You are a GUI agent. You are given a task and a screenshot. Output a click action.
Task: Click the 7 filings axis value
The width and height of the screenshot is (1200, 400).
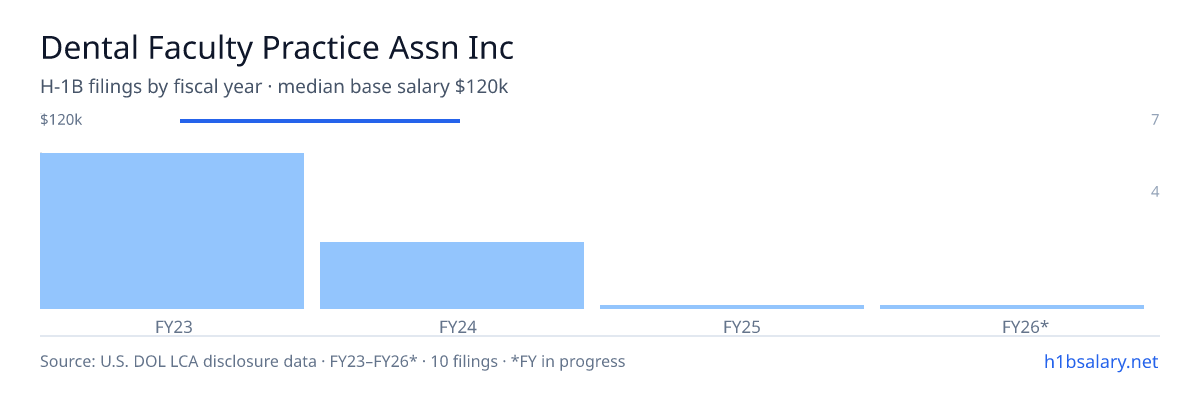pos(1155,120)
